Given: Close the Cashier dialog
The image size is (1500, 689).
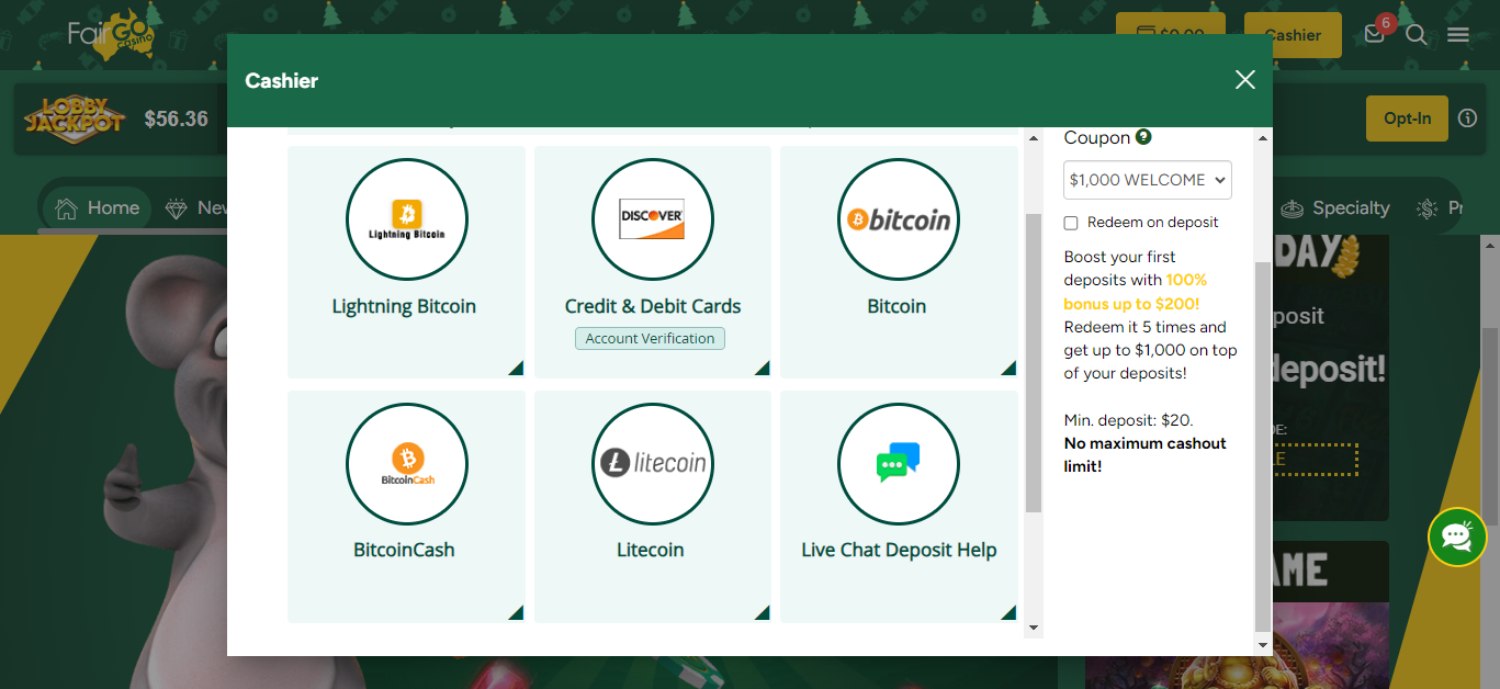Looking at the screenshot, I should coord(1245,80).
